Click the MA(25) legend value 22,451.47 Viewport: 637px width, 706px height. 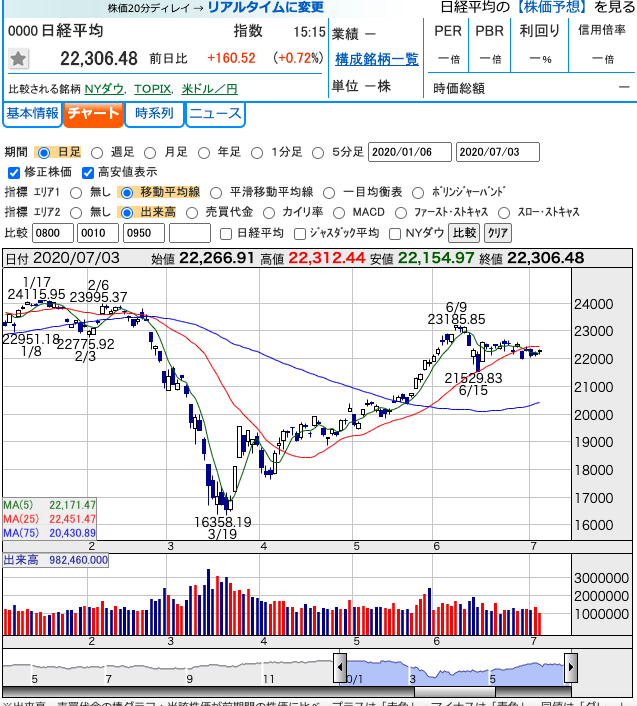(72, 519)
